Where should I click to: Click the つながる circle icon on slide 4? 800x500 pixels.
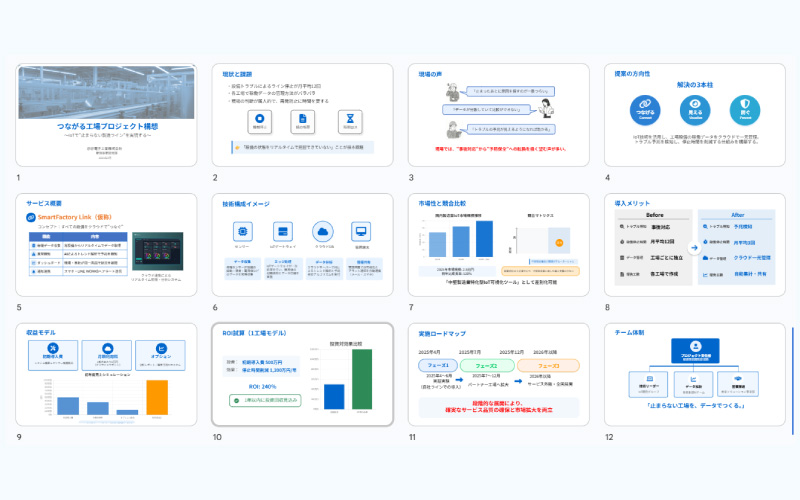click(642, 108)
